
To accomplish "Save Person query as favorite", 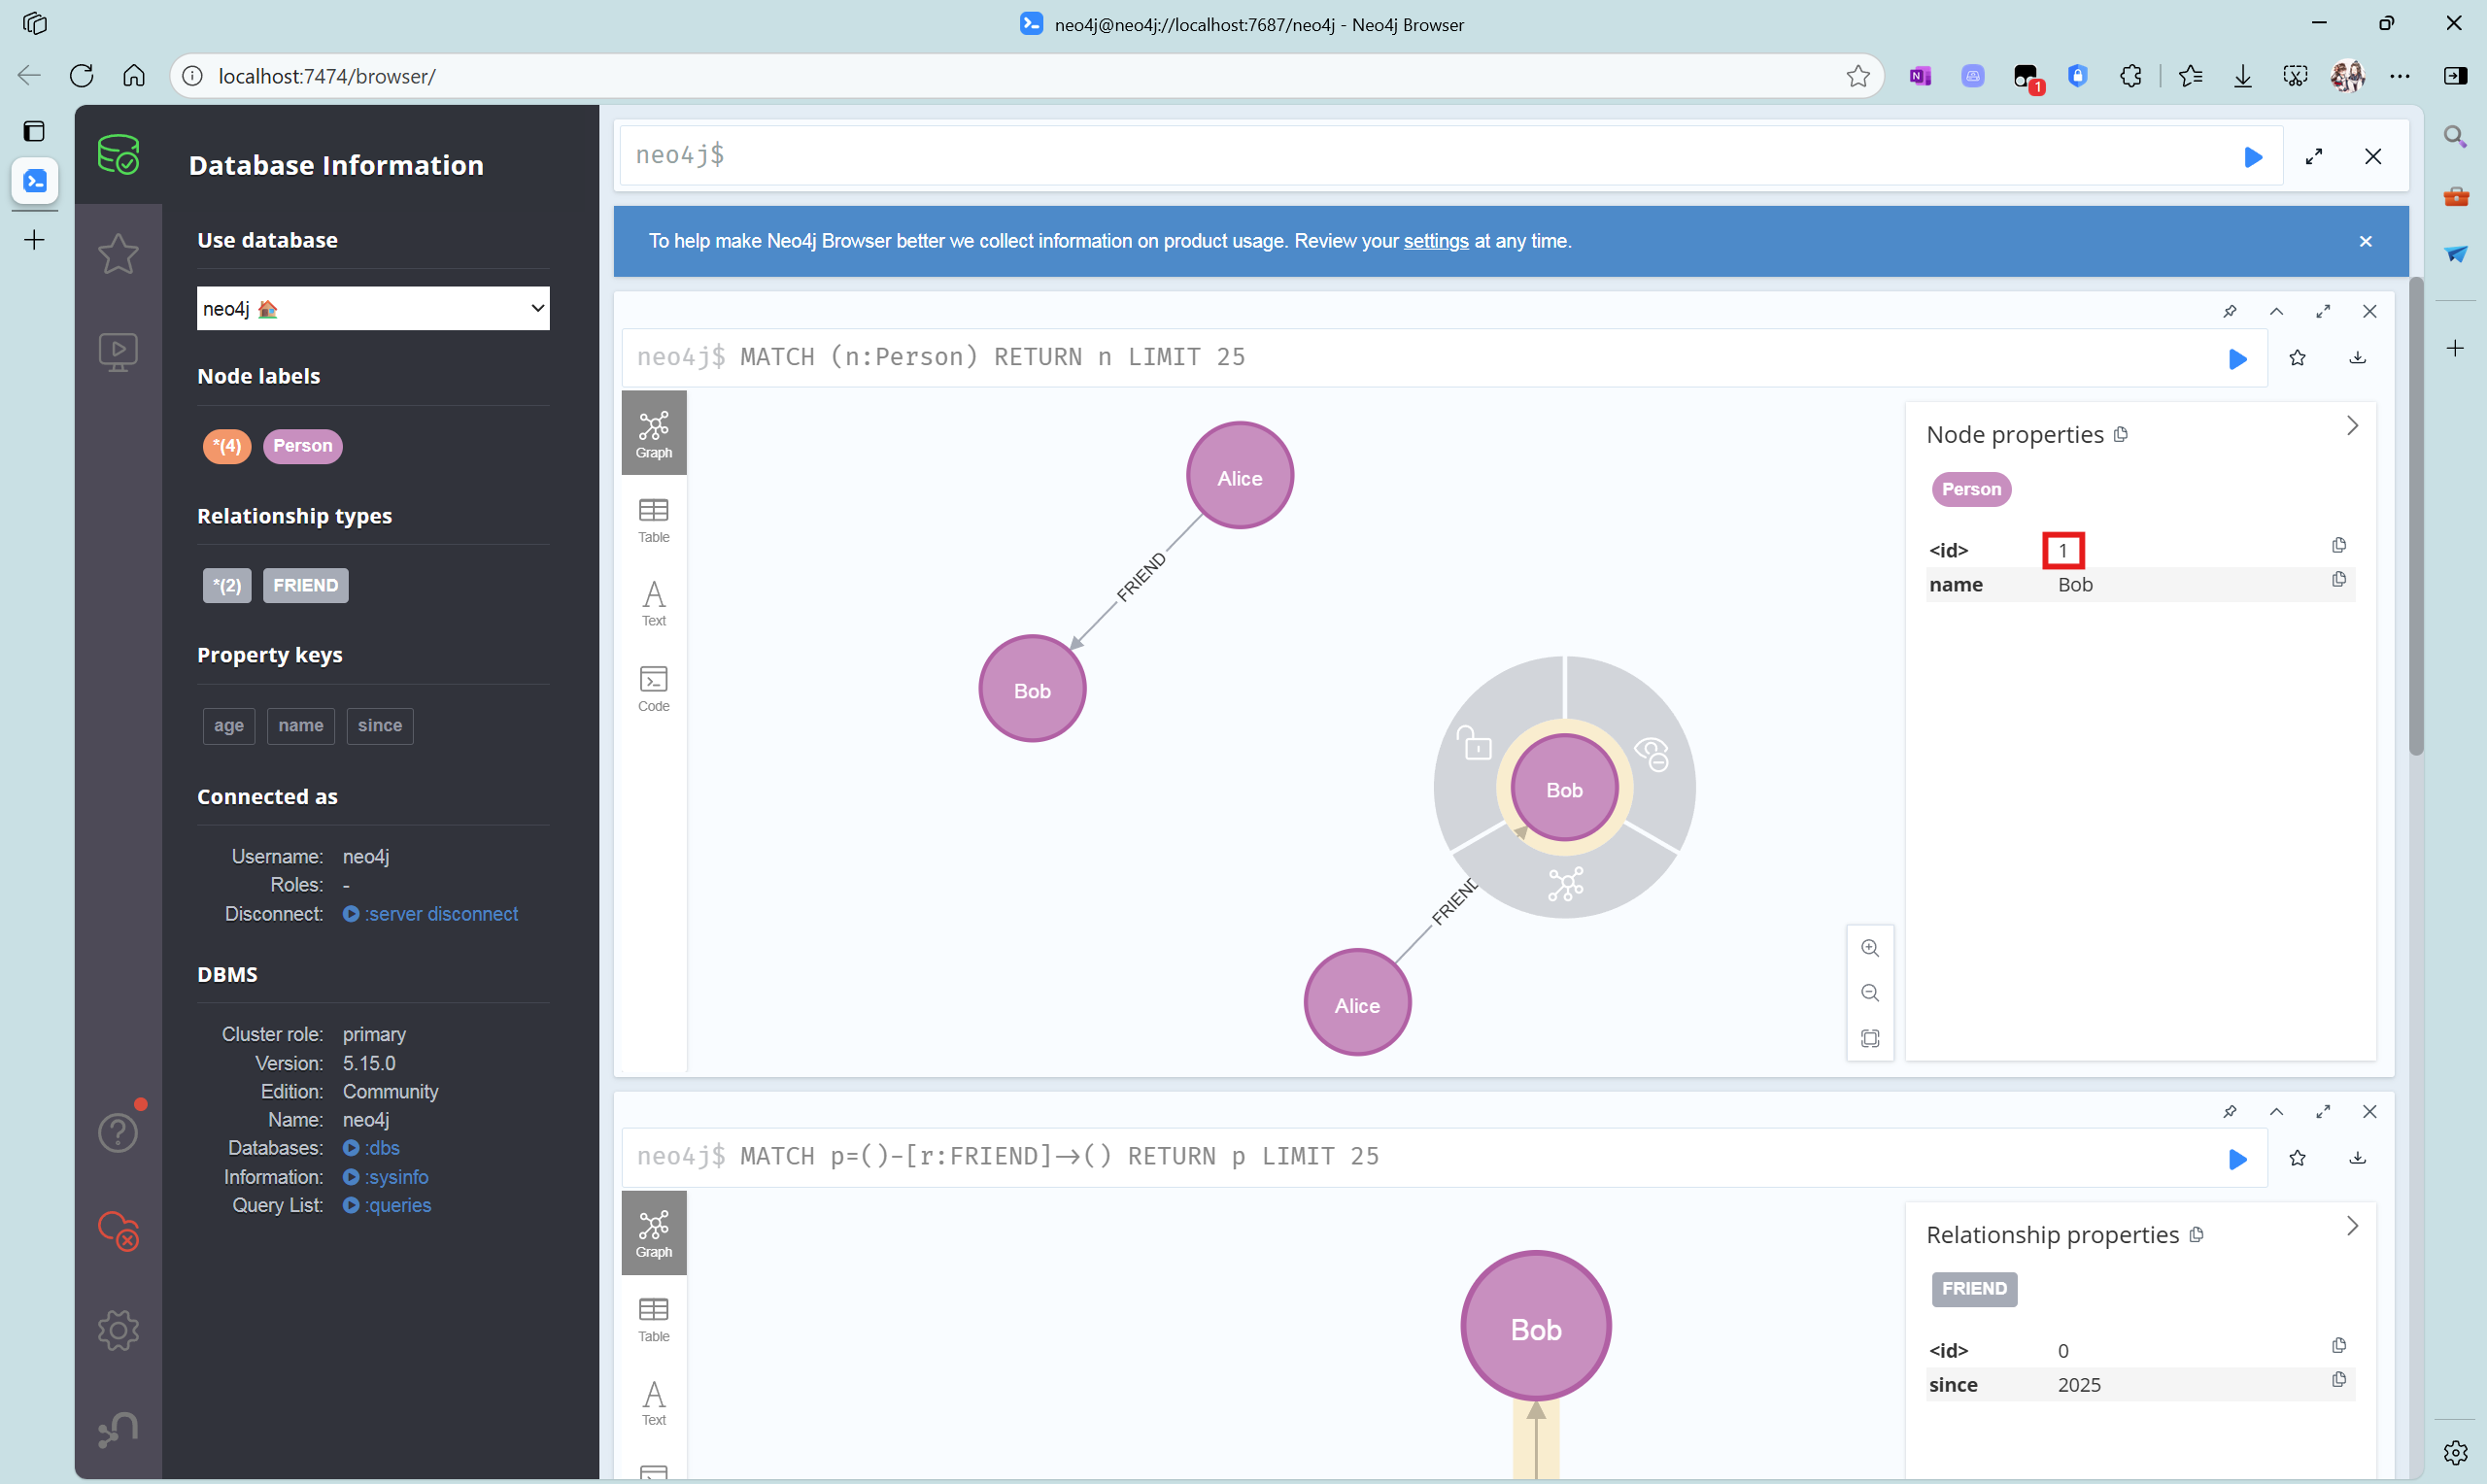I will point(2298,358).
